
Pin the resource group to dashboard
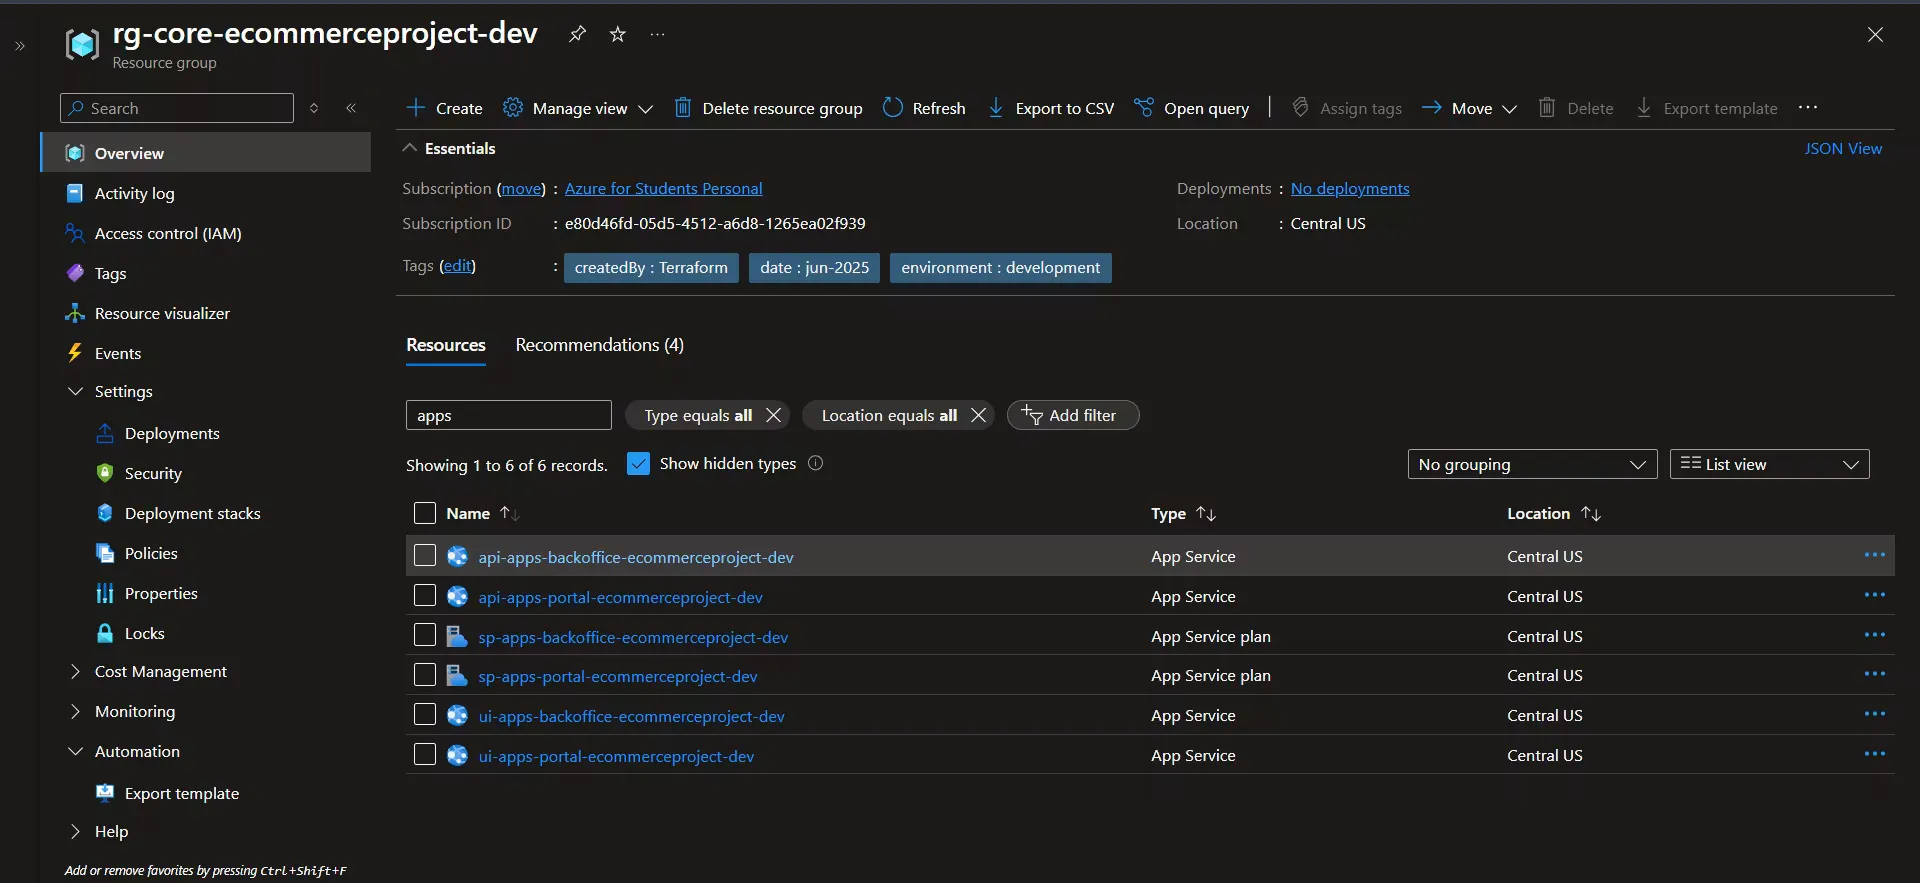[577, 34]
